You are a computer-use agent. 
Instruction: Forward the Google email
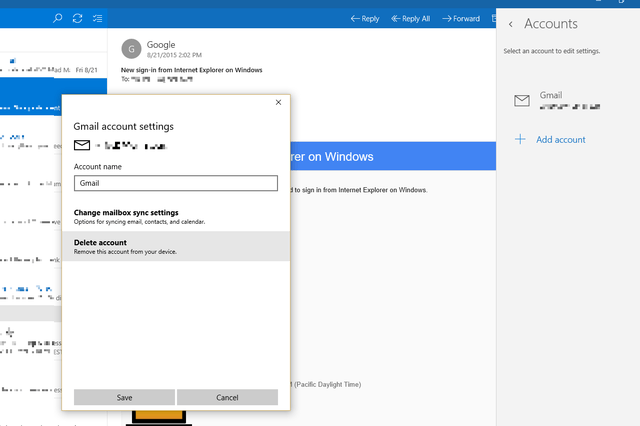tap(461, 19)
